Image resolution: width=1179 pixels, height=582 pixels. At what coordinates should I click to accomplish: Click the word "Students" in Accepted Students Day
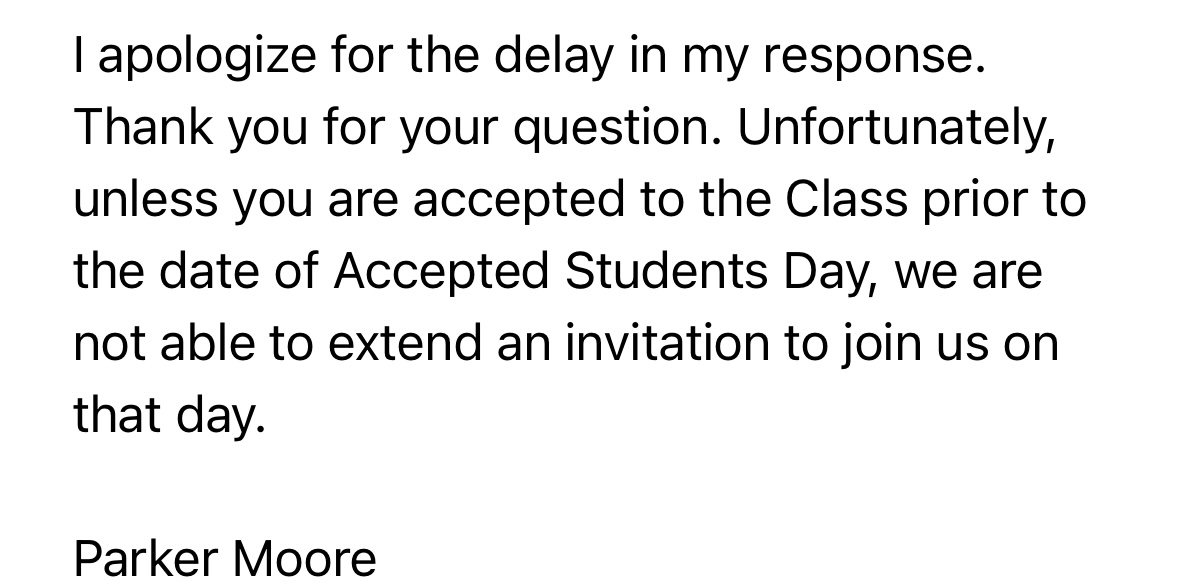tap(666, 271)
